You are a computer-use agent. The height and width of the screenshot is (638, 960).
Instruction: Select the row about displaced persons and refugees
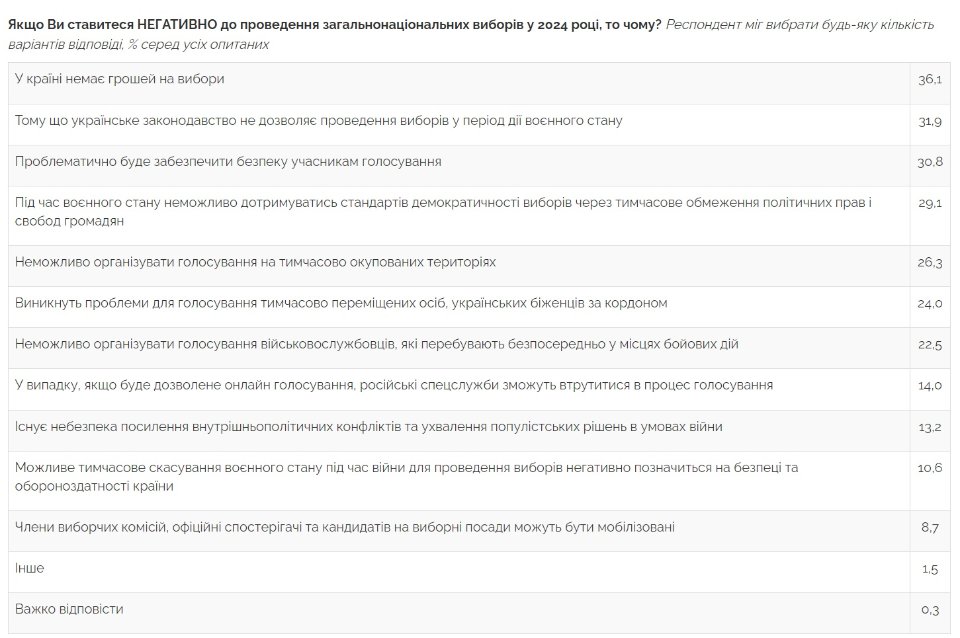[341, 303]
